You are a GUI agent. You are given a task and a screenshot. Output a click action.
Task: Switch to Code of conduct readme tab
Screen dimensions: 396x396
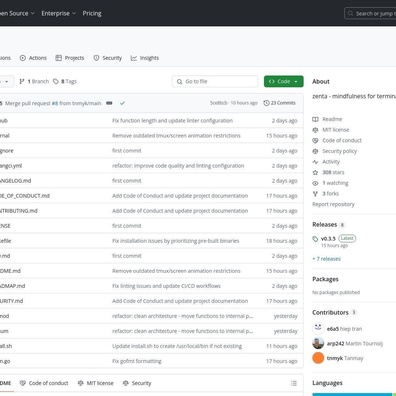pyautogui.click(x=44, y=383)
